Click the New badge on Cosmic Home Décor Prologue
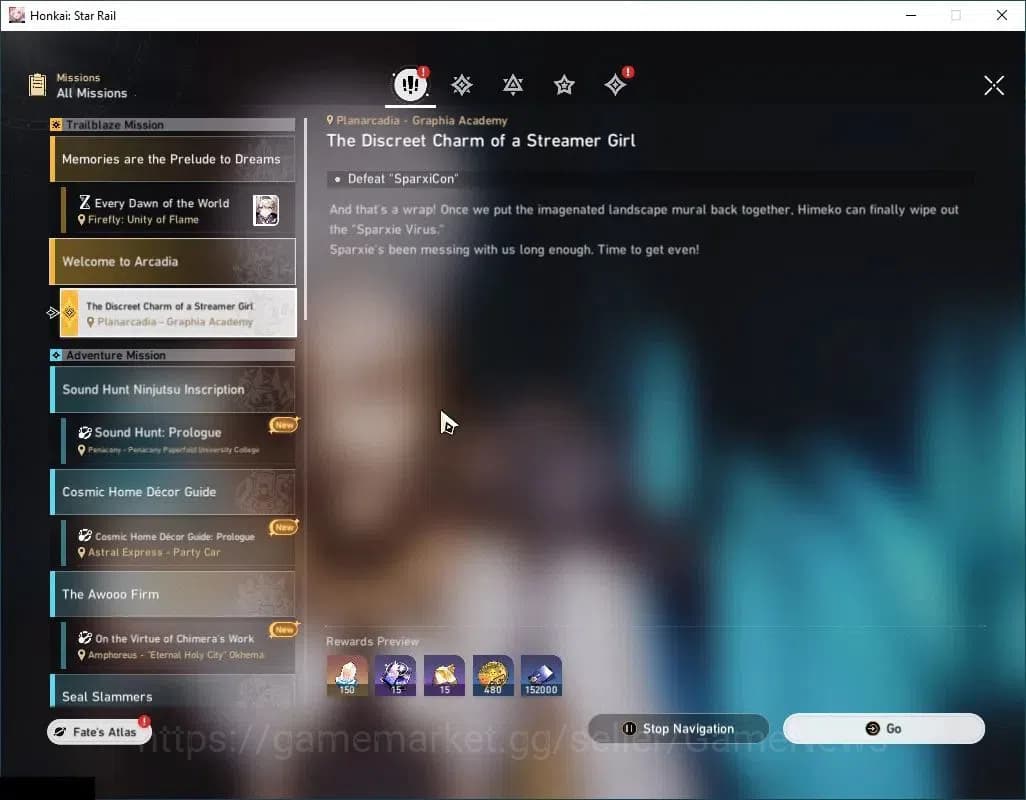Viewport: 1026px width, 800px height. pyautogui.click(x=284, y=527)
